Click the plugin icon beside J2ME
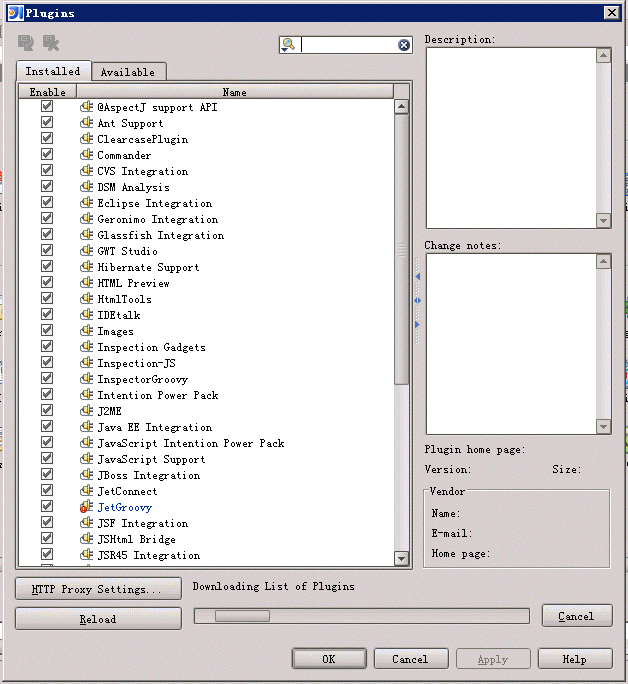 [86, 411]
